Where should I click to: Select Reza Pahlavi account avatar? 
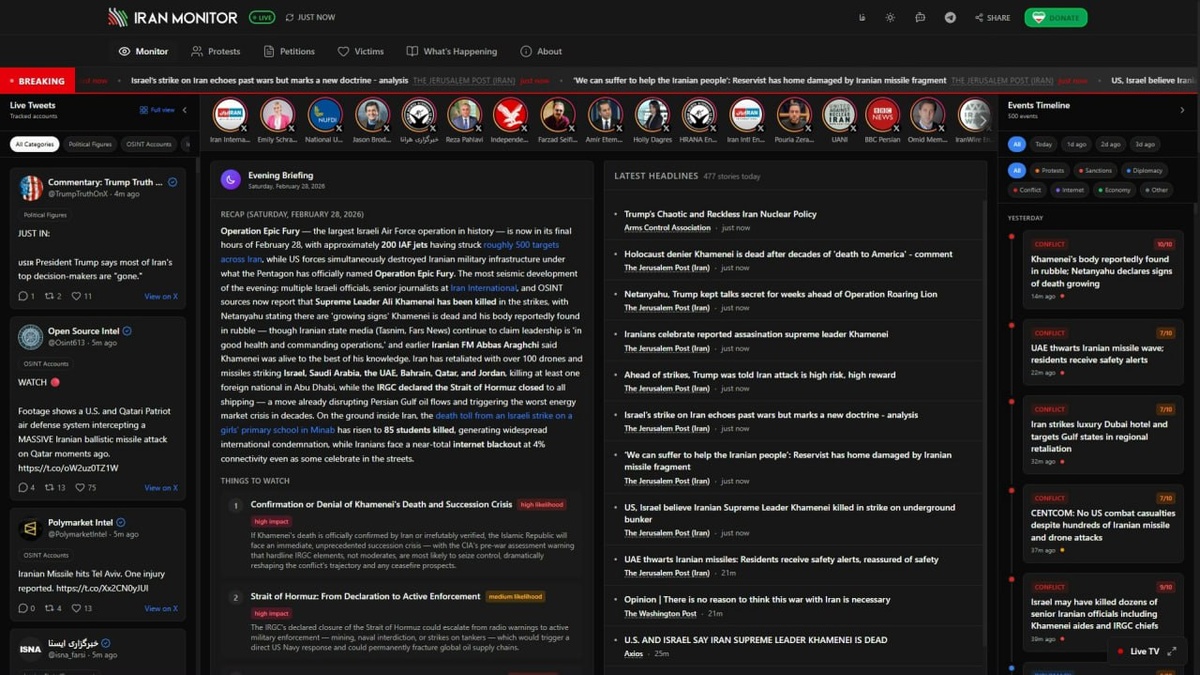[x=464, y=116]
